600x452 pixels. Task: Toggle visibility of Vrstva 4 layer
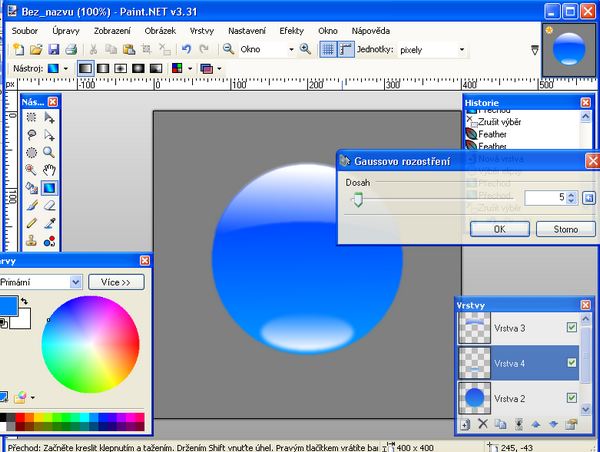click(x=571, y=363)
